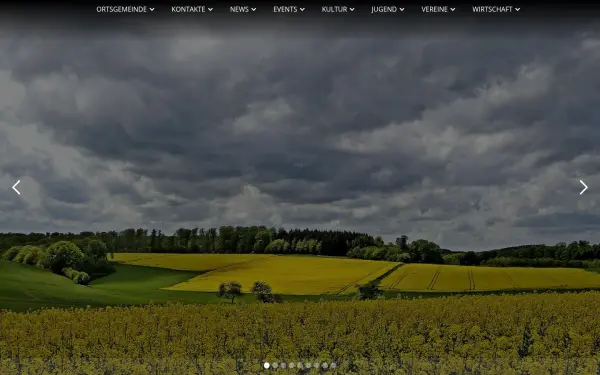Select the first slider pagination dot
Screen dimensions: 600x375
click(x=267, y=365)
